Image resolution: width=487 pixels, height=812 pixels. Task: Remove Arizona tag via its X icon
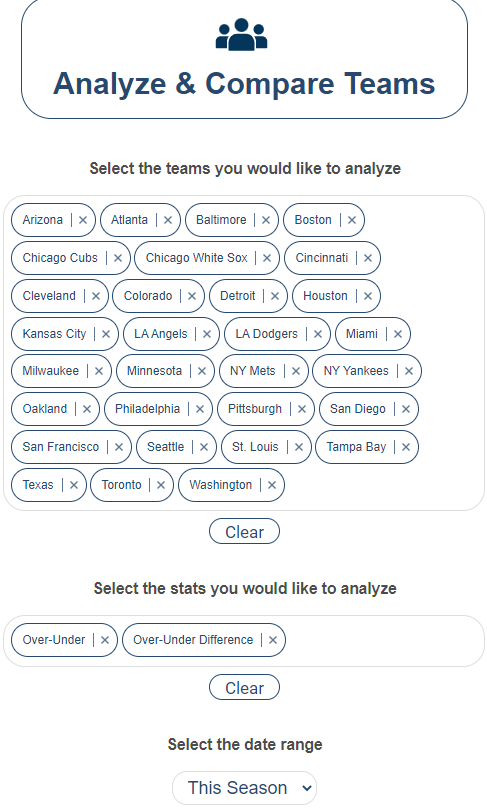(x=83, y=220)
